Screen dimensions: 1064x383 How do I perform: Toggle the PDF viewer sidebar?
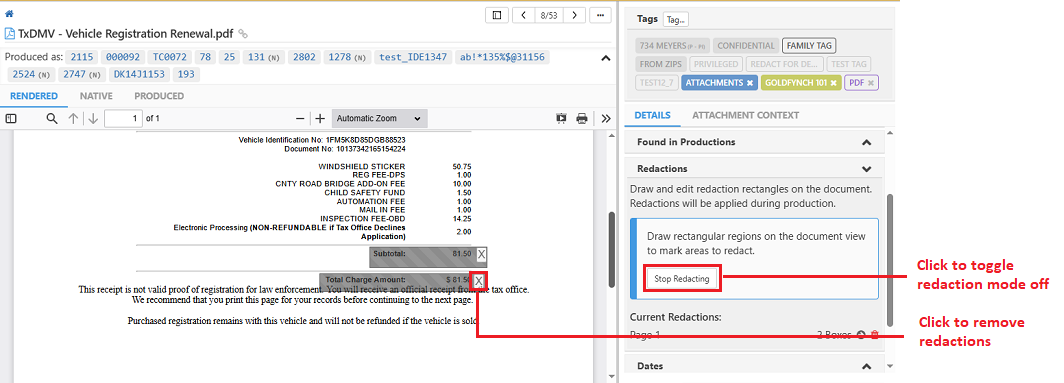(x=11, y=118)
